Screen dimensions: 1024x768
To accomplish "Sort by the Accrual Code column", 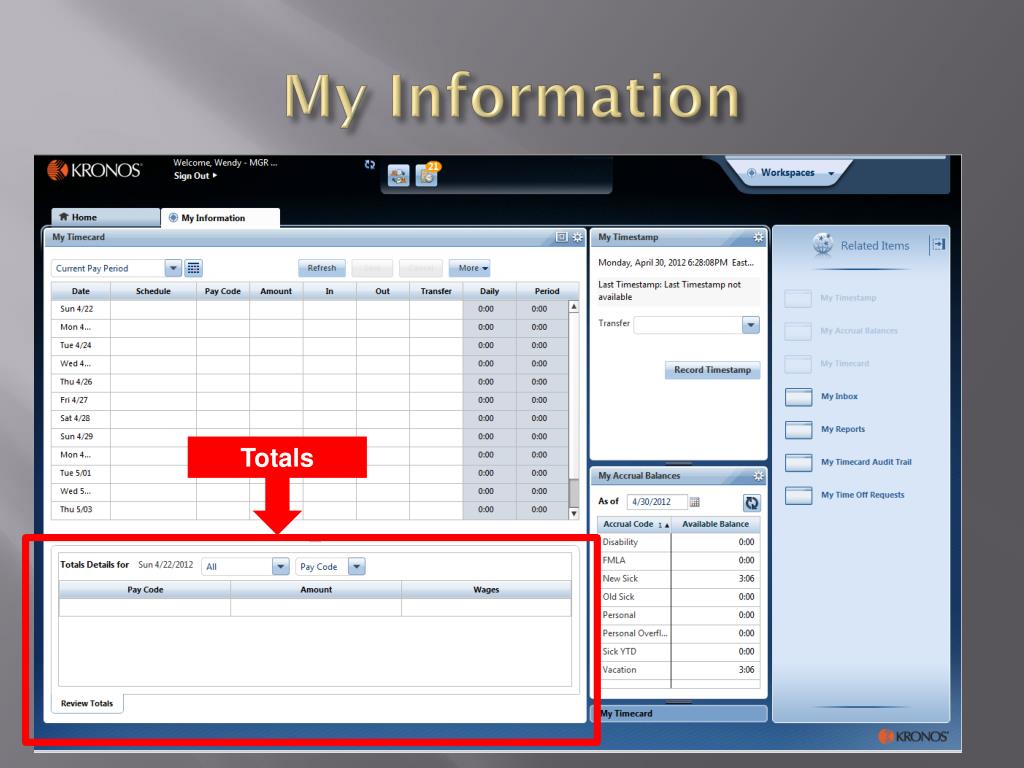I will [x=634, y=524].
